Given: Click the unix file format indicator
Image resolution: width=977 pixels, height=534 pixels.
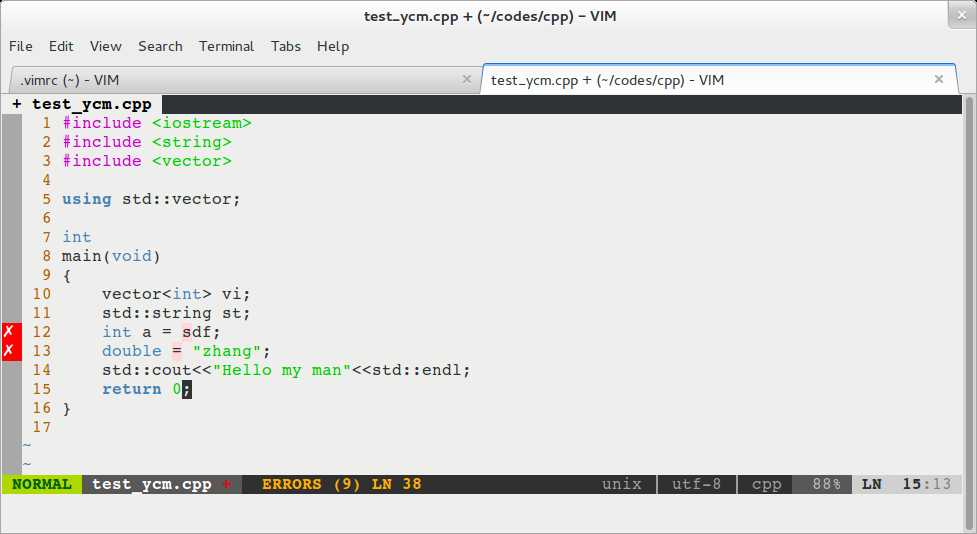Looking at the screenshot, I should [622, 484].
